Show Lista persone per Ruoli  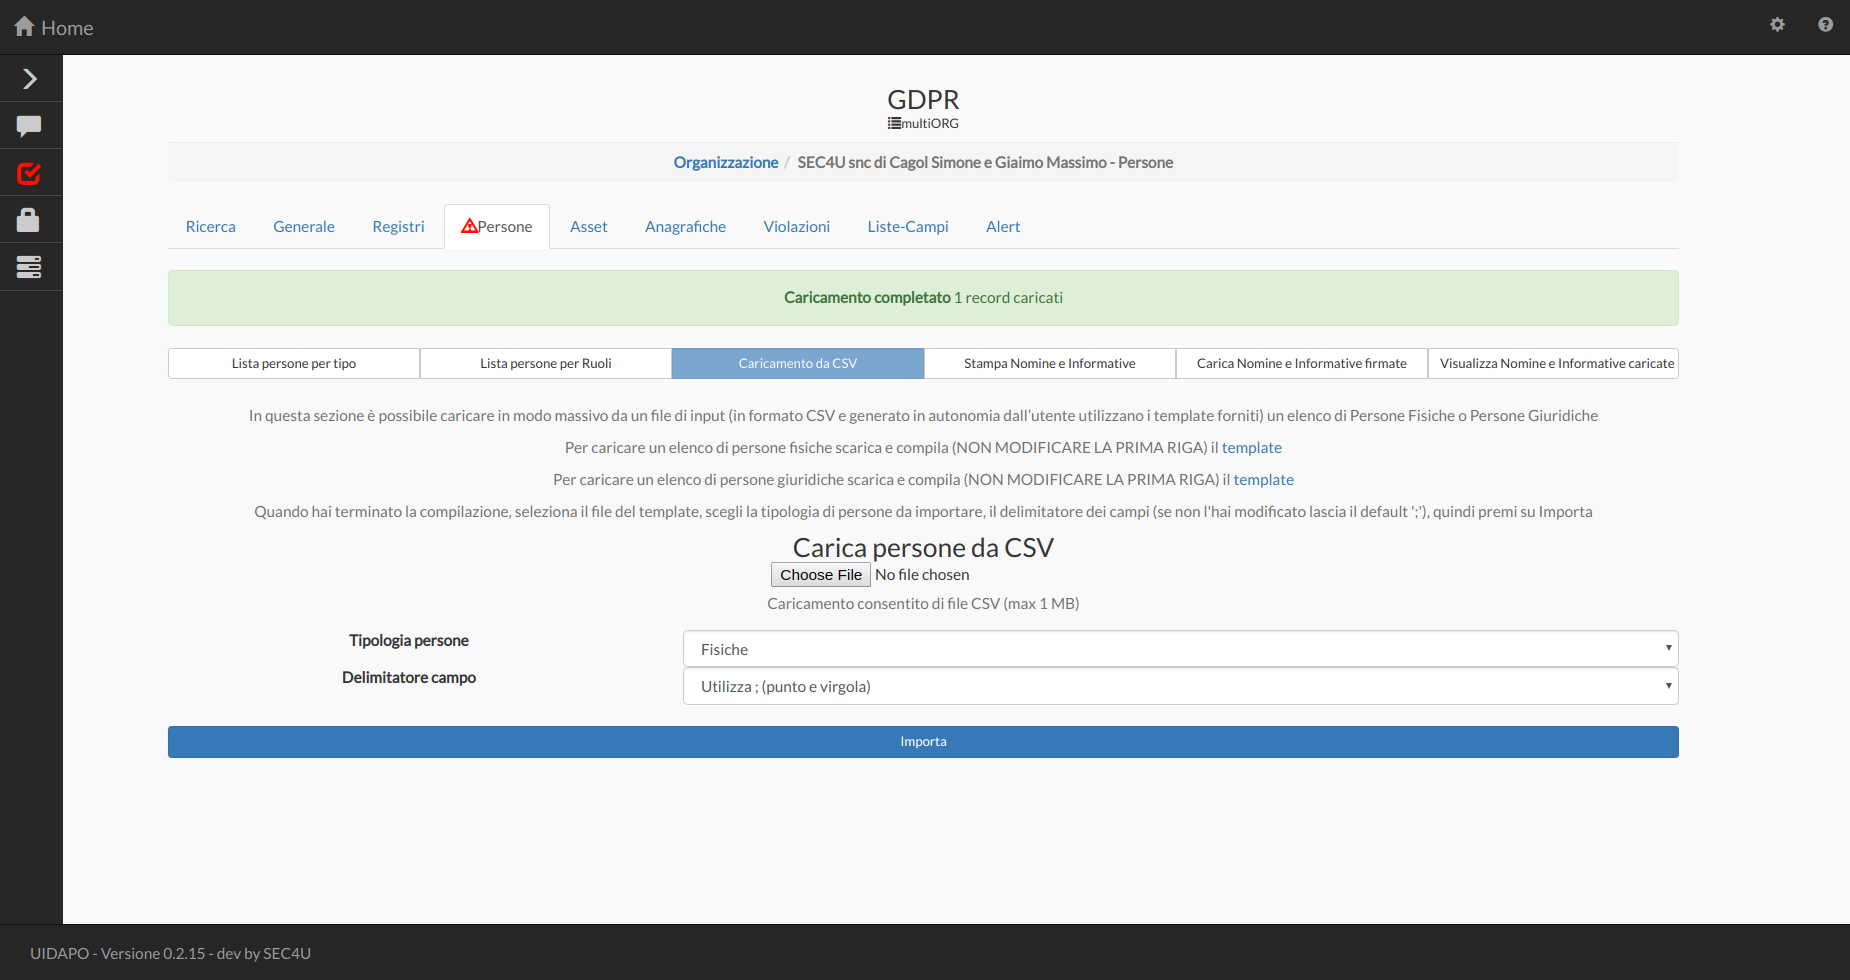coord(545,364)
